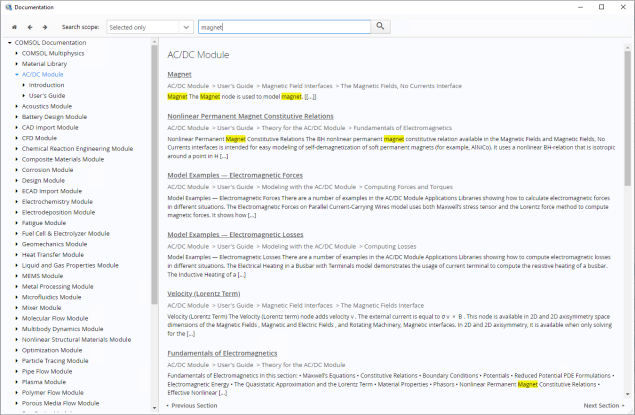Select ECAD Import Module
This screenshot has width=635, height=415.
[x=52, y=191]
